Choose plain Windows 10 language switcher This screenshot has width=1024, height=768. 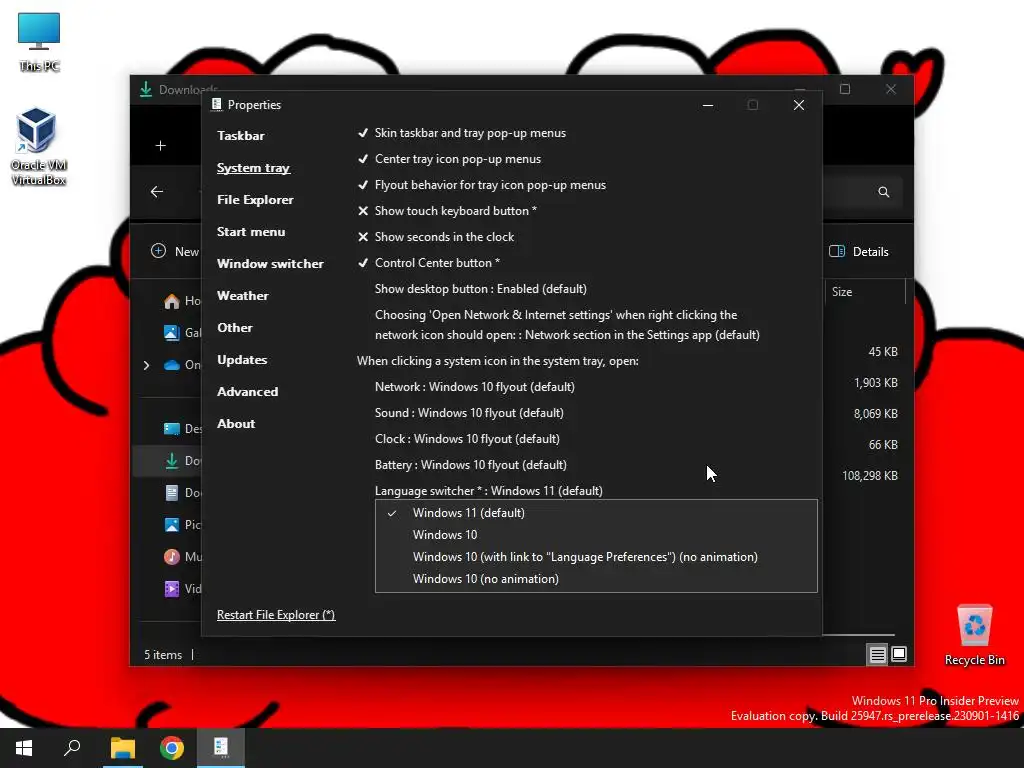596,535
